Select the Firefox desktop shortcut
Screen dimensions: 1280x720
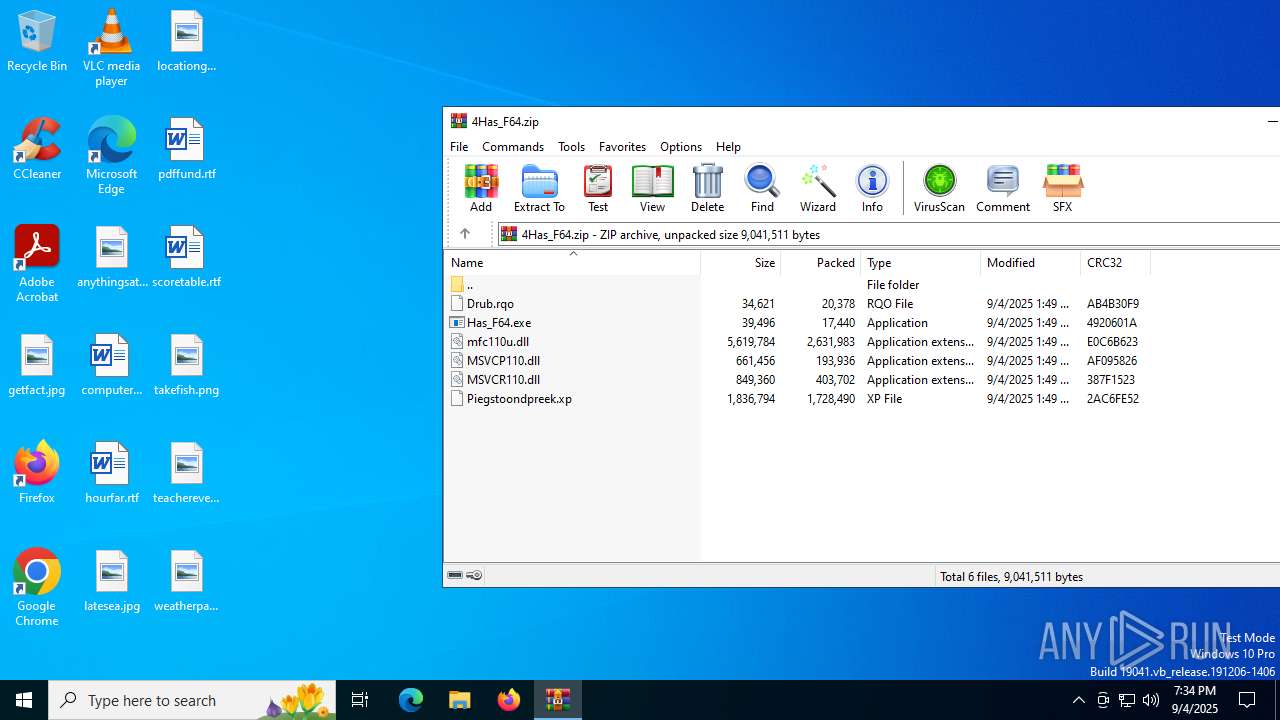37,472
